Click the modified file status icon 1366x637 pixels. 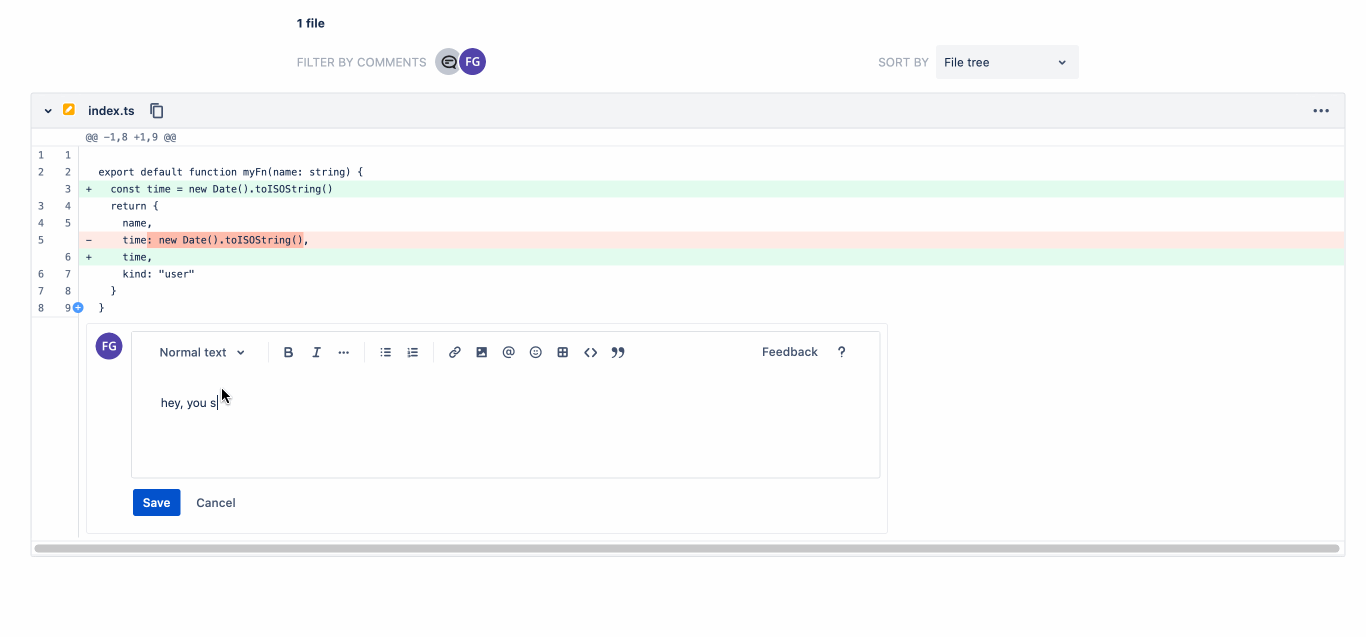click(x=69, y=110)
